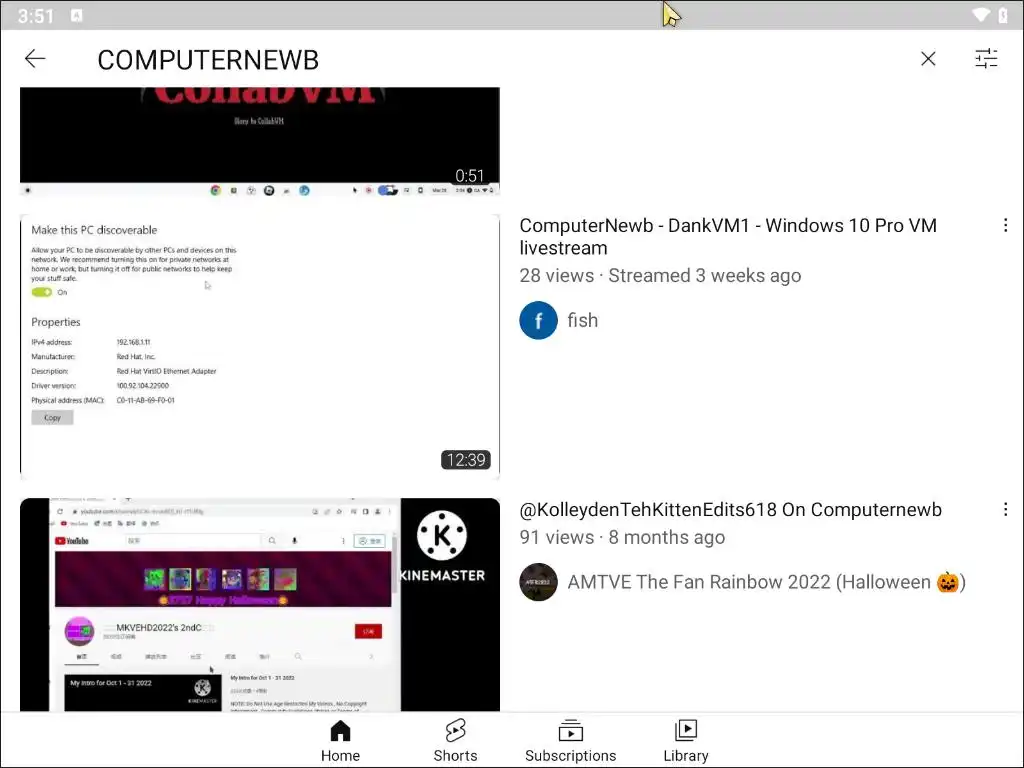Click the 3:51 clock in status bar
1024x768 pixels.
(x=35, y=15)
